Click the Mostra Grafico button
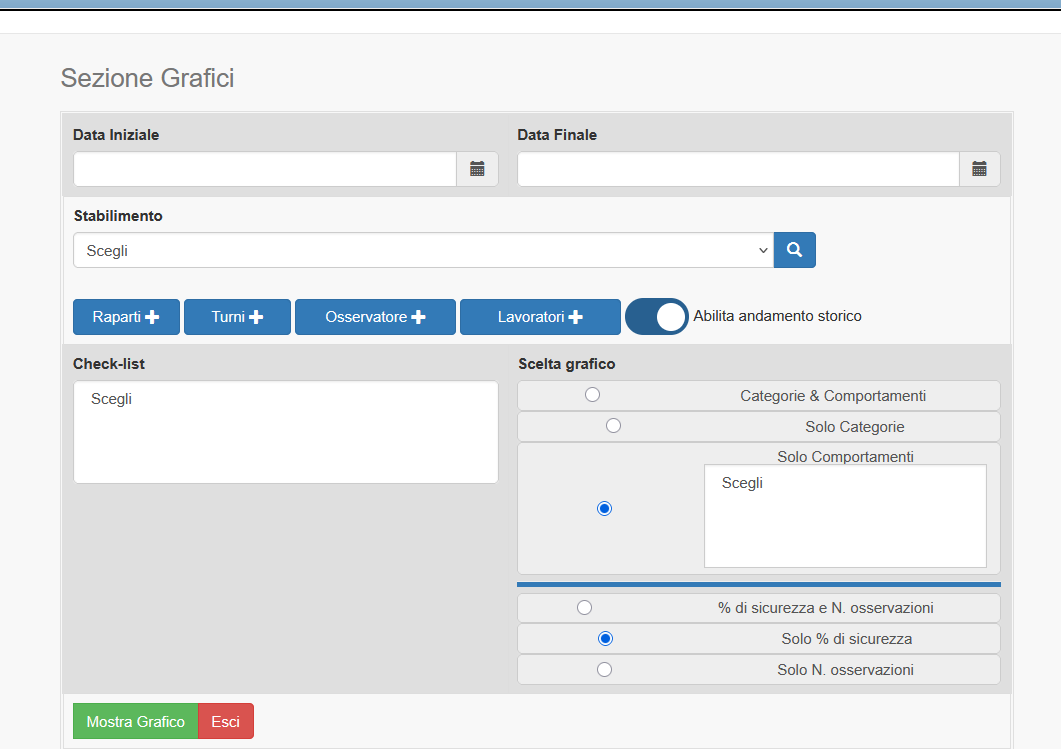Image resolution: width=1061 pixels, height=749 pixels. [x=135, y=721]
